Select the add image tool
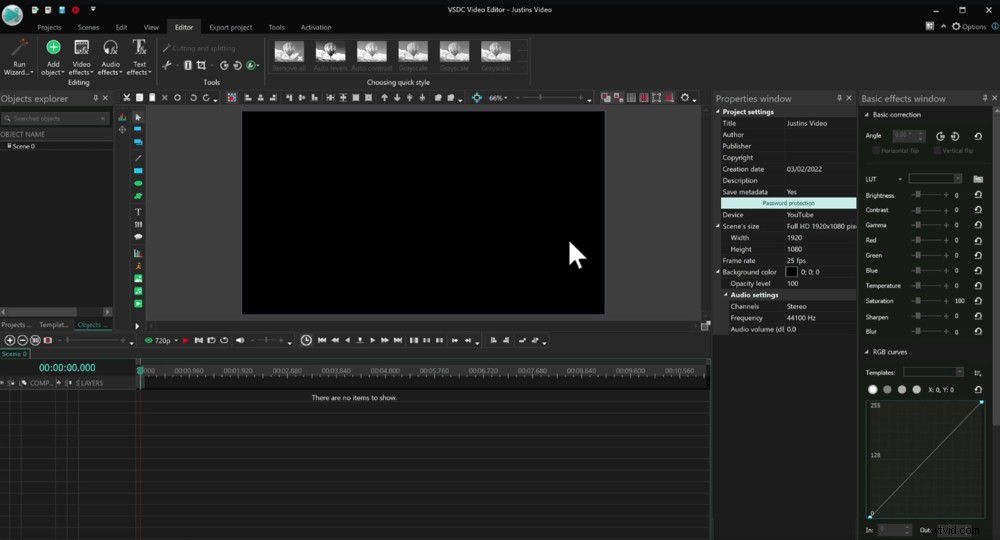The width and height of the screenshot is (1000, 540). 138,279
